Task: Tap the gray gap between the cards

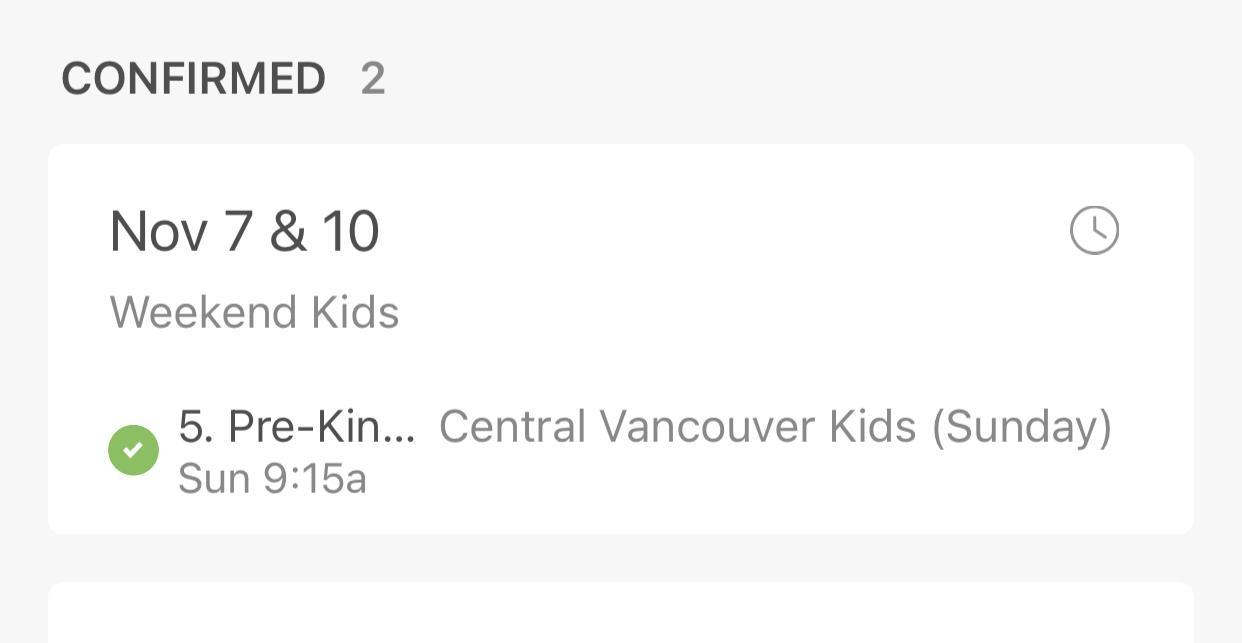Action: click(x=621, y=558)
